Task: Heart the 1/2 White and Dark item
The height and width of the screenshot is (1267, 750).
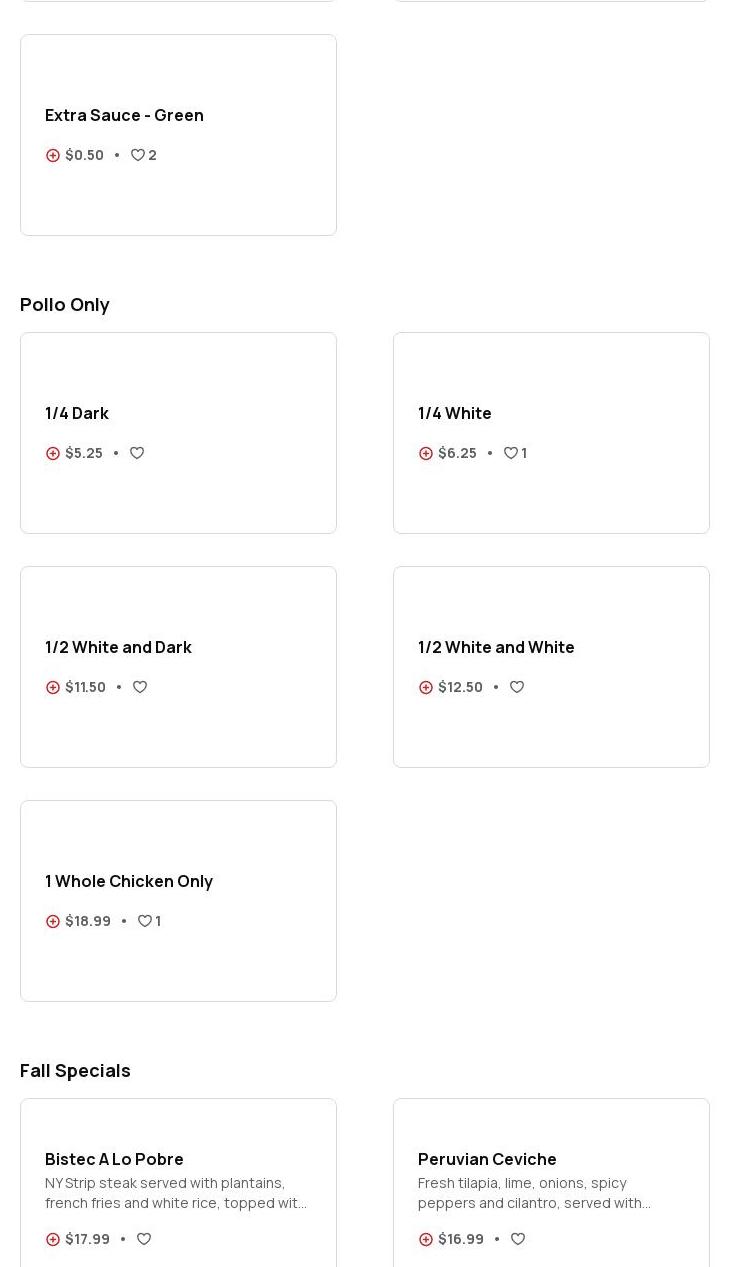Action: pos(140,687)
